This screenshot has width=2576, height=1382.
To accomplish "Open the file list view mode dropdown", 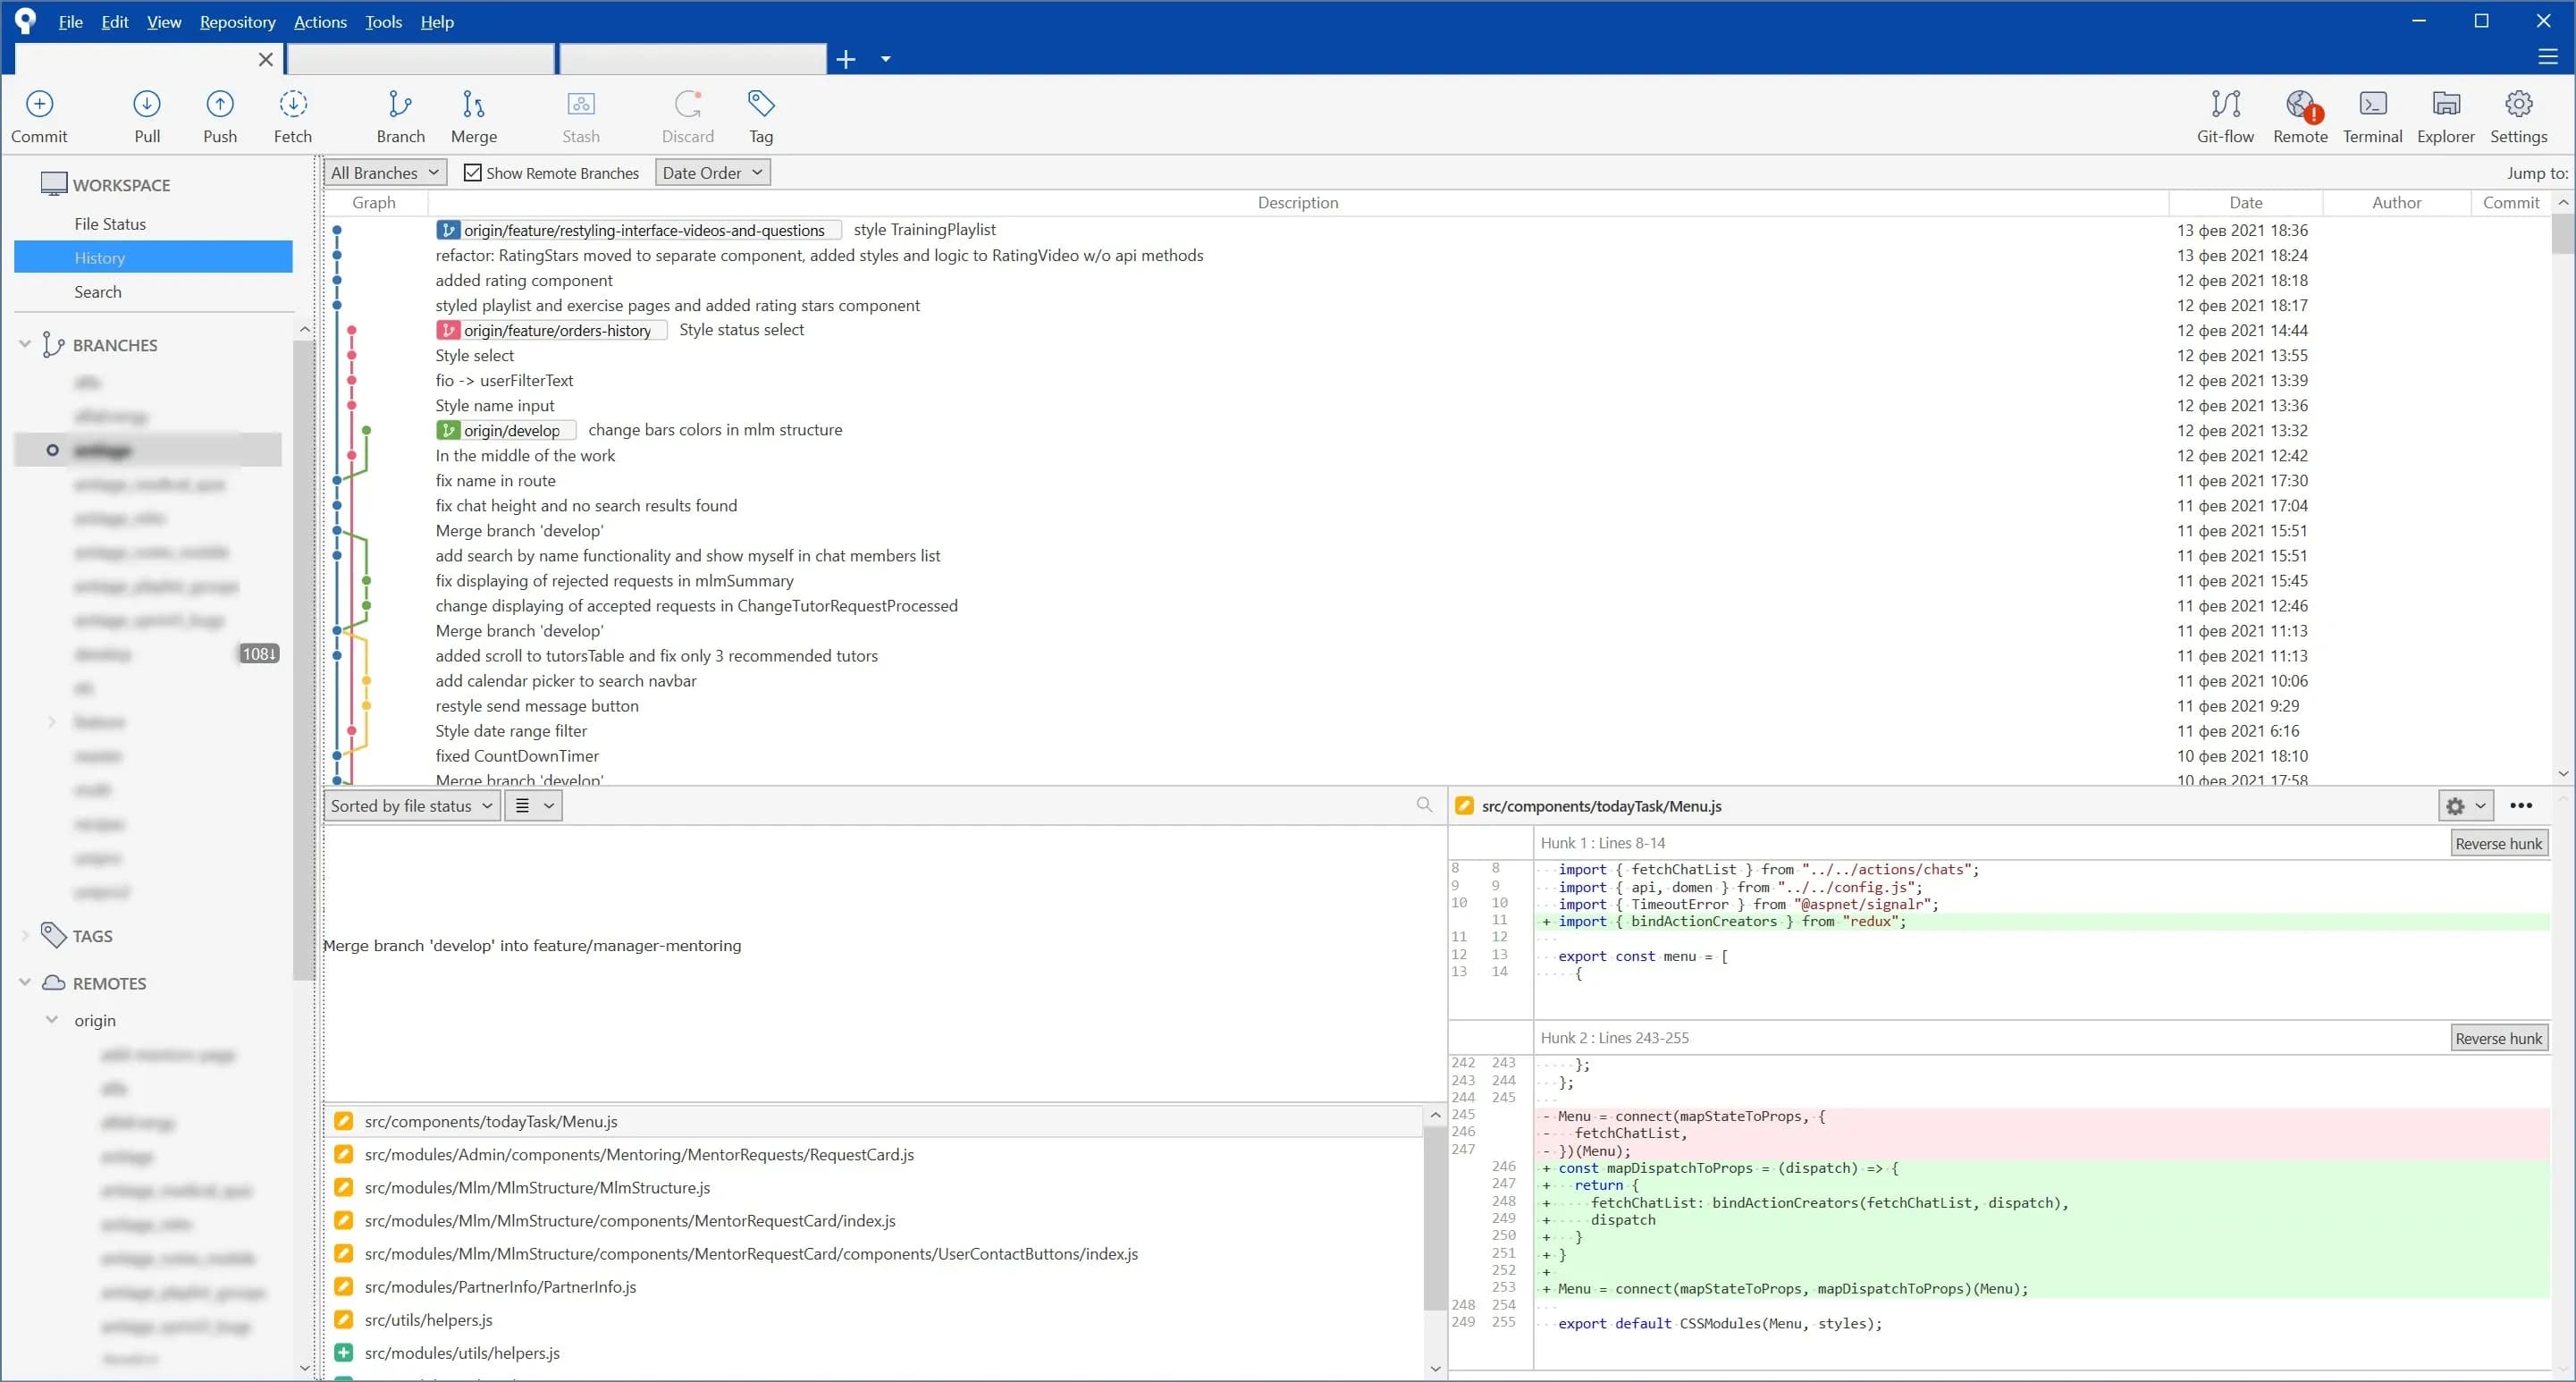I will click(533, 805).
